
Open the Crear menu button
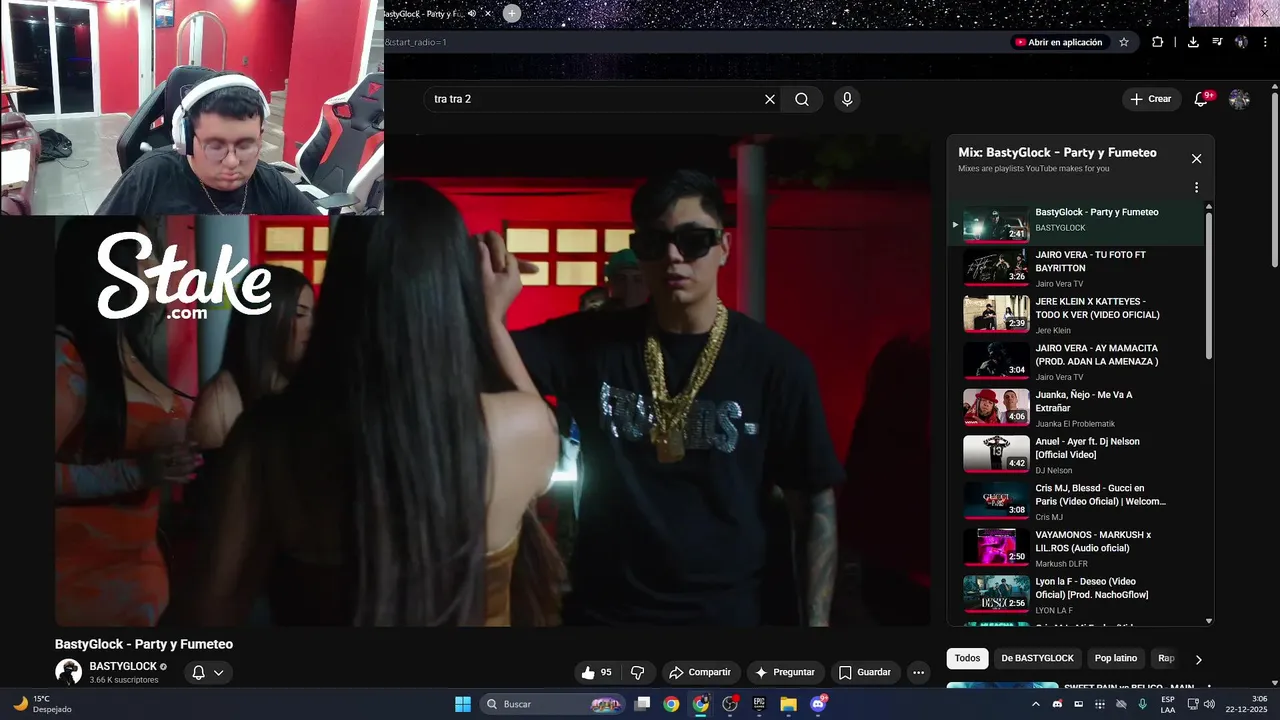[x=1151, y=99]
